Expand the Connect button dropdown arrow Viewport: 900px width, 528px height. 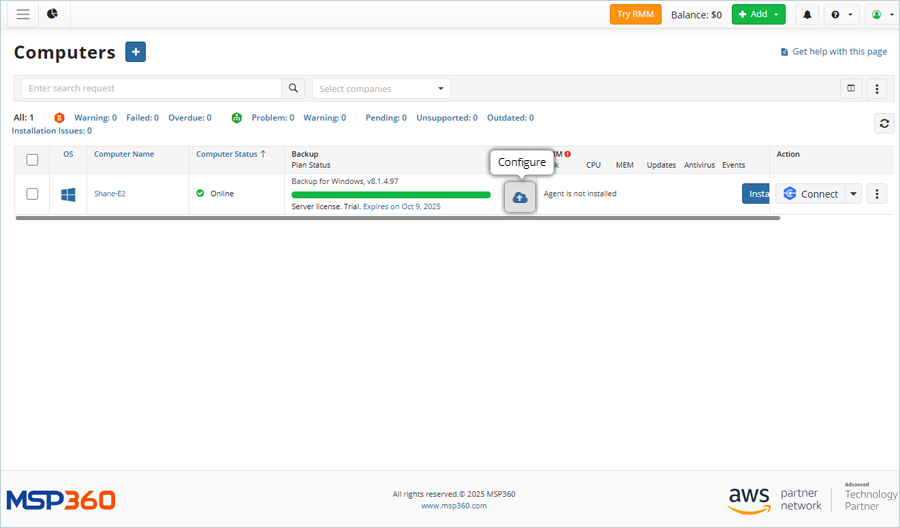[853, 194]
